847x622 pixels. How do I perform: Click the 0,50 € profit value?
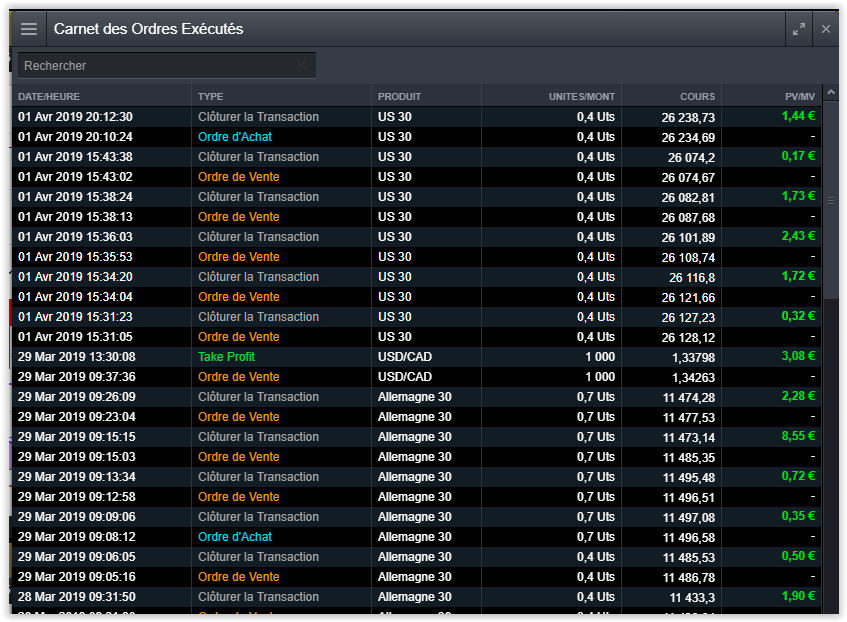click(x=798, y=556)
